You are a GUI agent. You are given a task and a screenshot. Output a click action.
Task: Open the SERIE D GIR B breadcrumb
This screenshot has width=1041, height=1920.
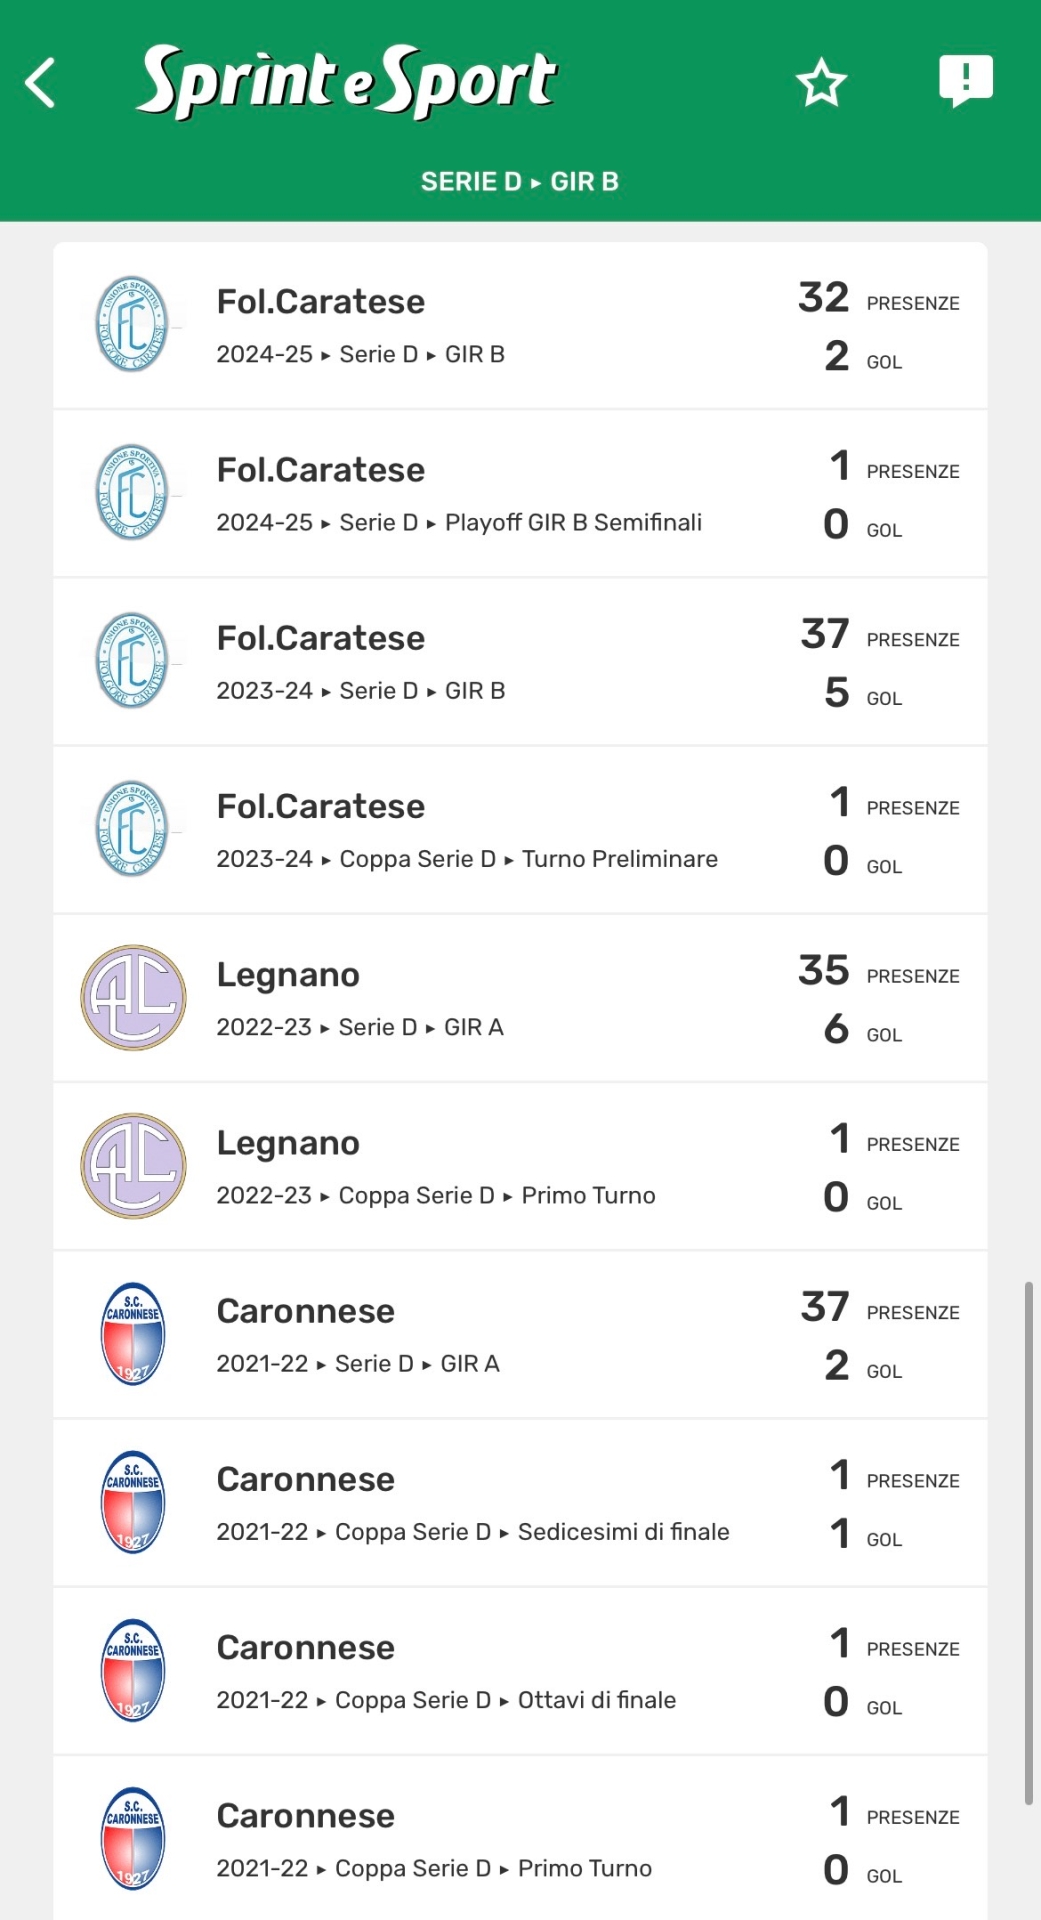[x=520, y=182]
